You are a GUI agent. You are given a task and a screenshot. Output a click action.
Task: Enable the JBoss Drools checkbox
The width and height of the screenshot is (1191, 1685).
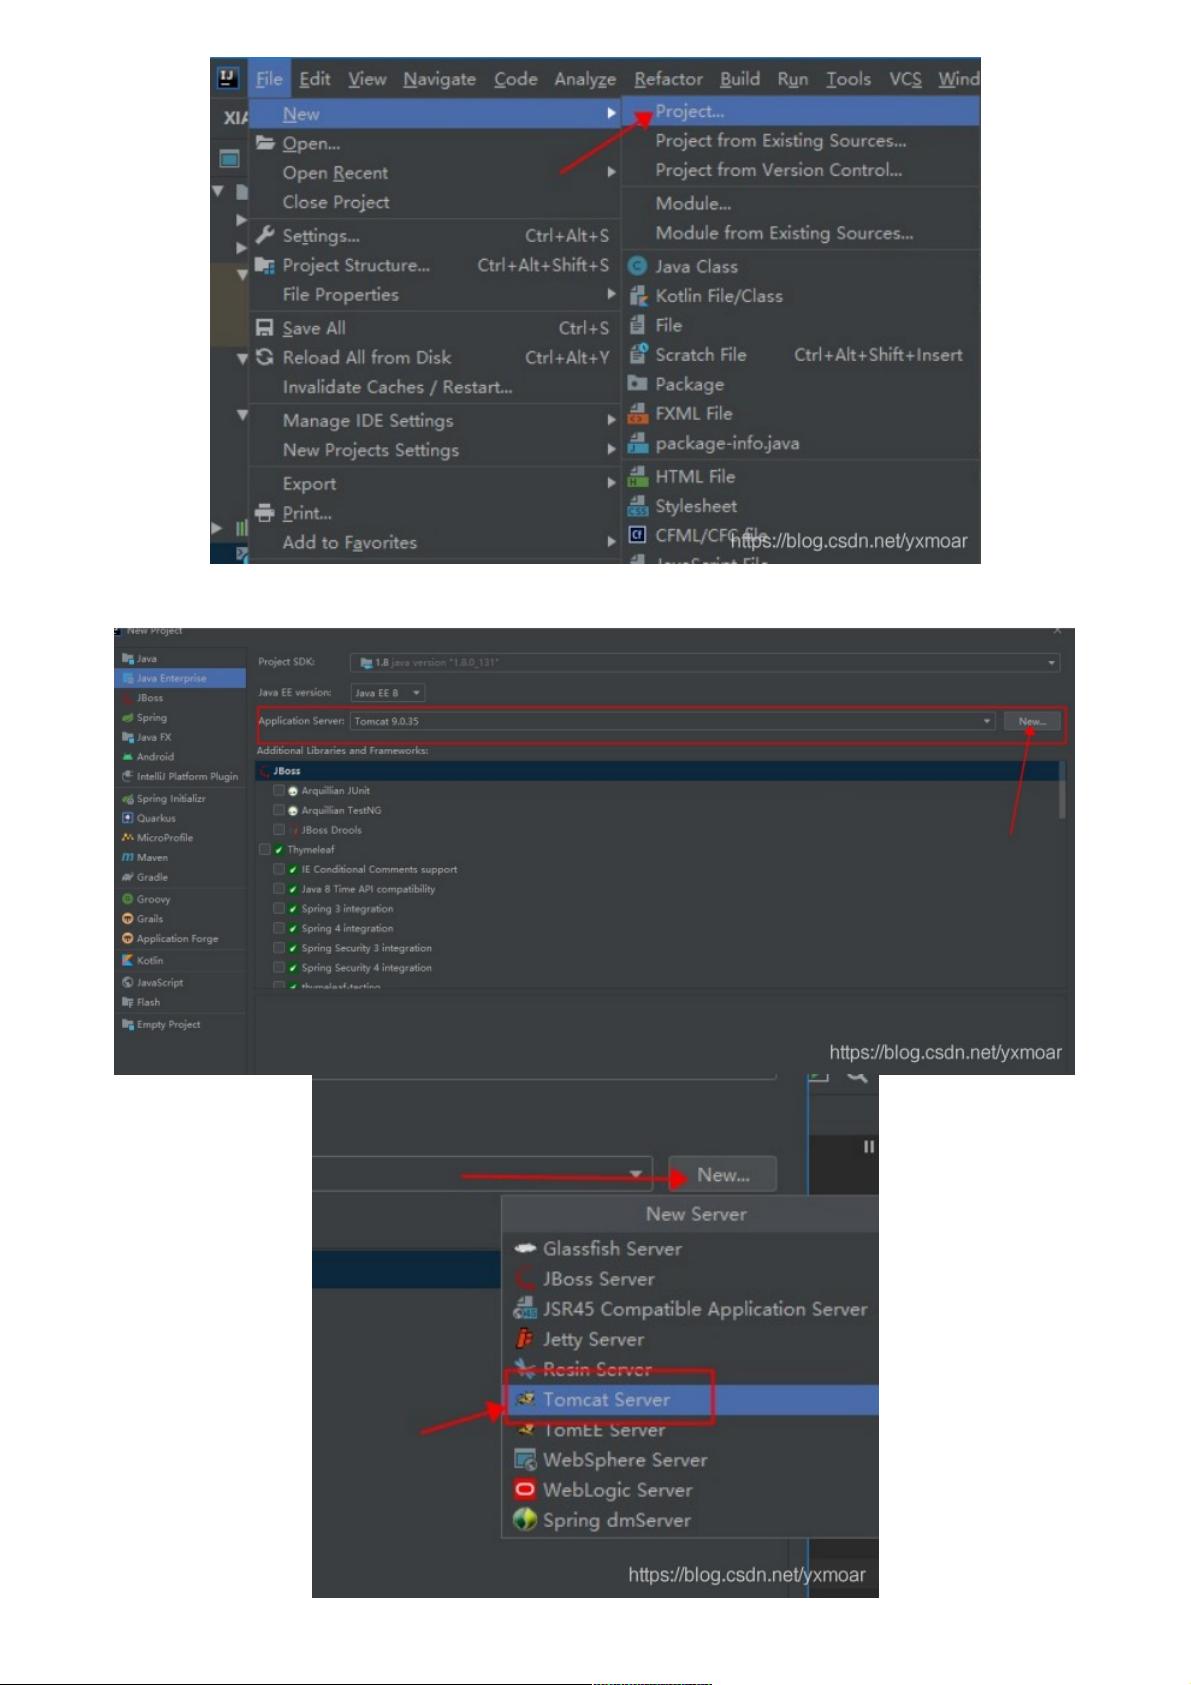(x=279, y=830)
